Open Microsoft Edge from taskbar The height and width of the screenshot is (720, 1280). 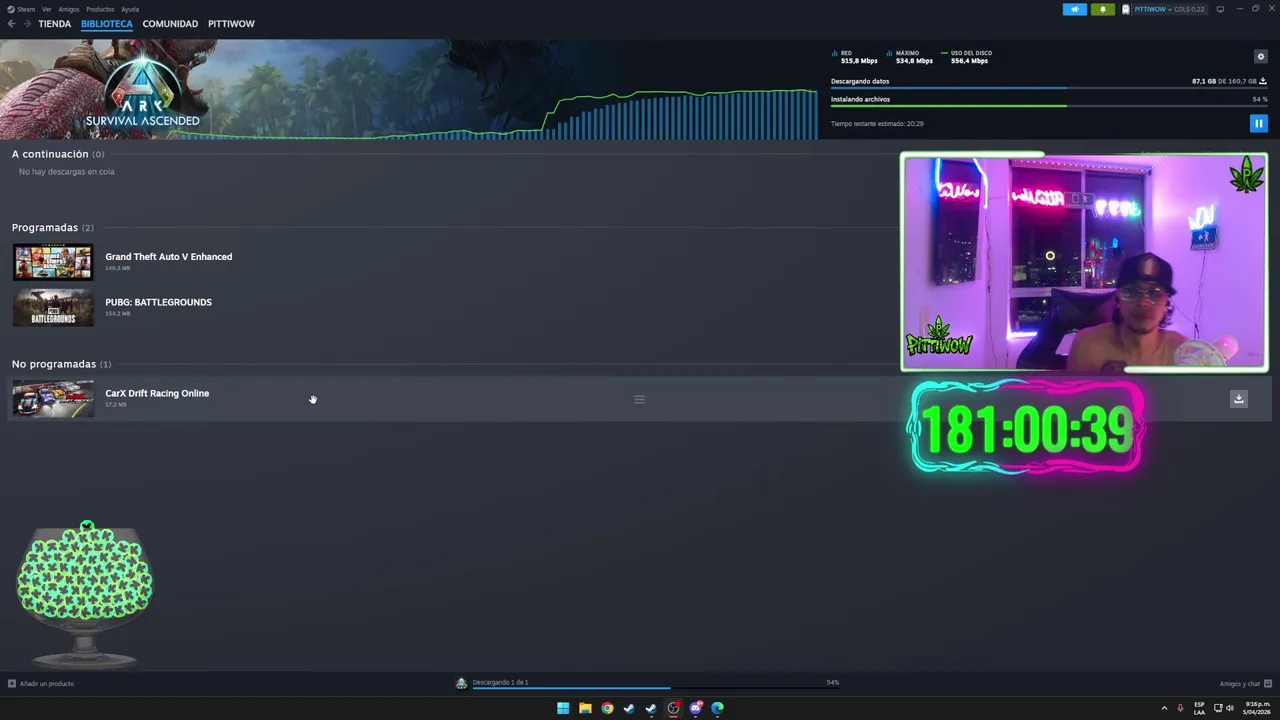point(717,708)
